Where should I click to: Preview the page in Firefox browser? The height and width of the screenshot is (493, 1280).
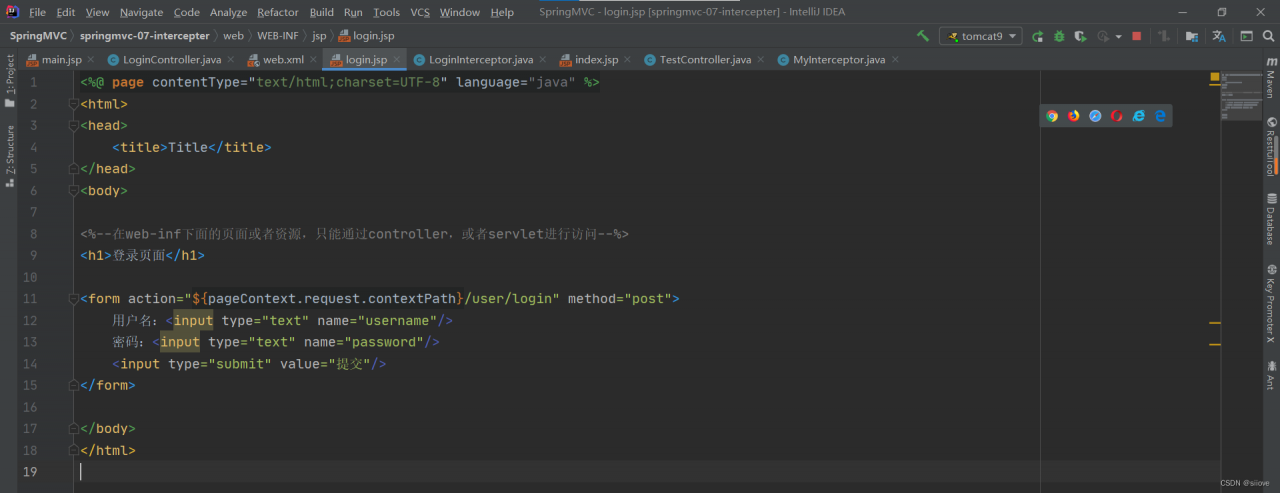(x=1074, y=116)
